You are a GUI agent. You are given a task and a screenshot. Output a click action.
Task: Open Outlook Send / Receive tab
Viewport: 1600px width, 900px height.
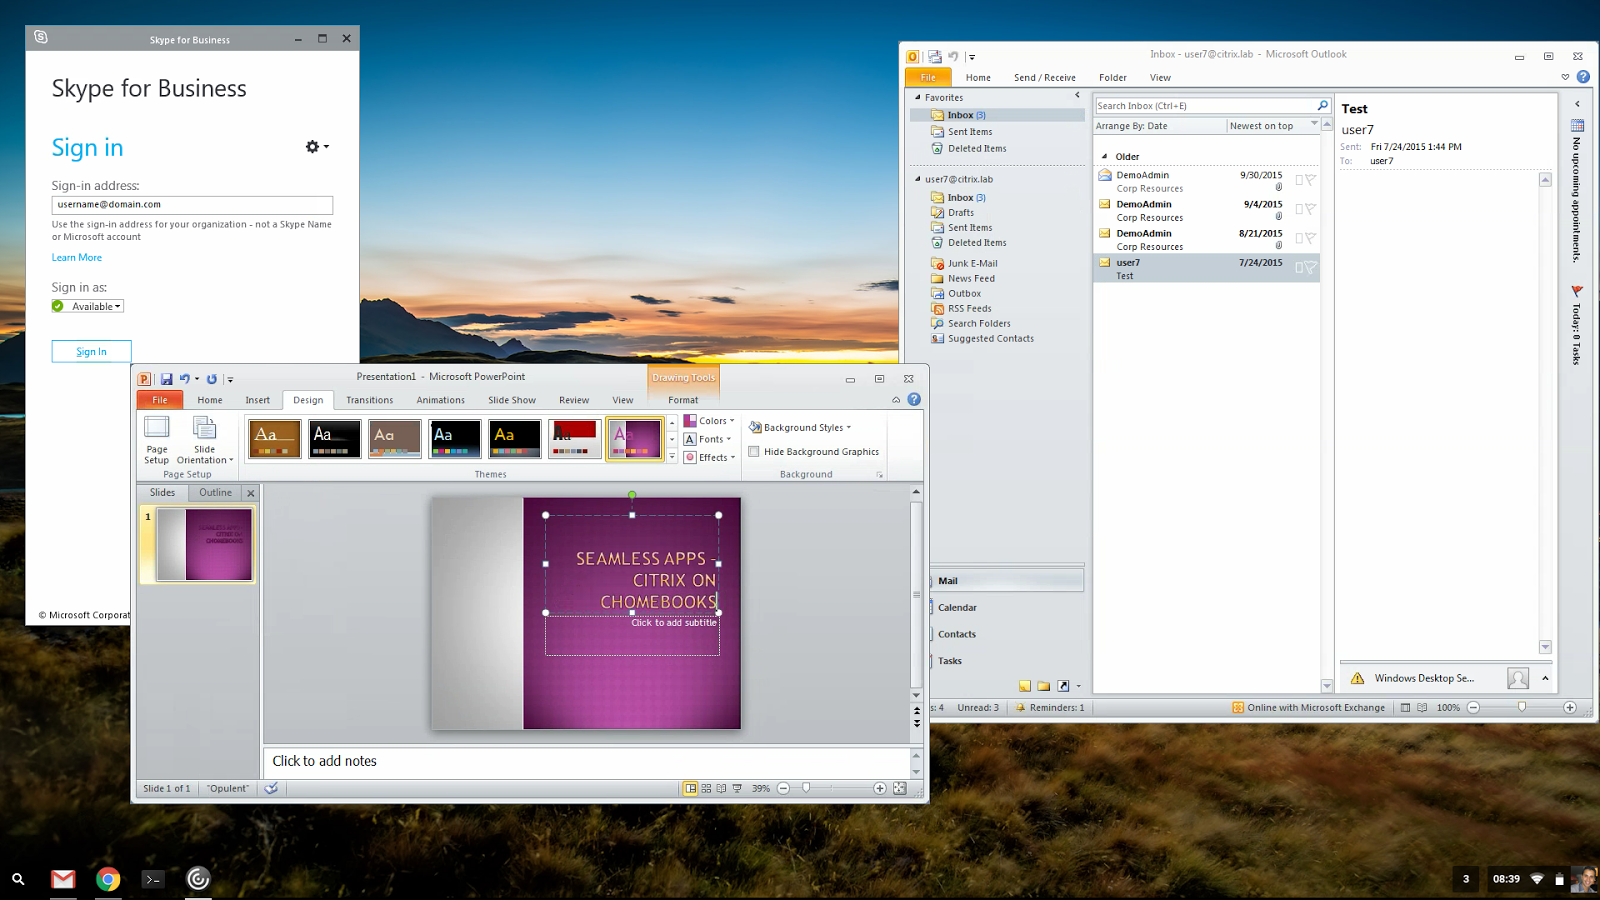1045,77
